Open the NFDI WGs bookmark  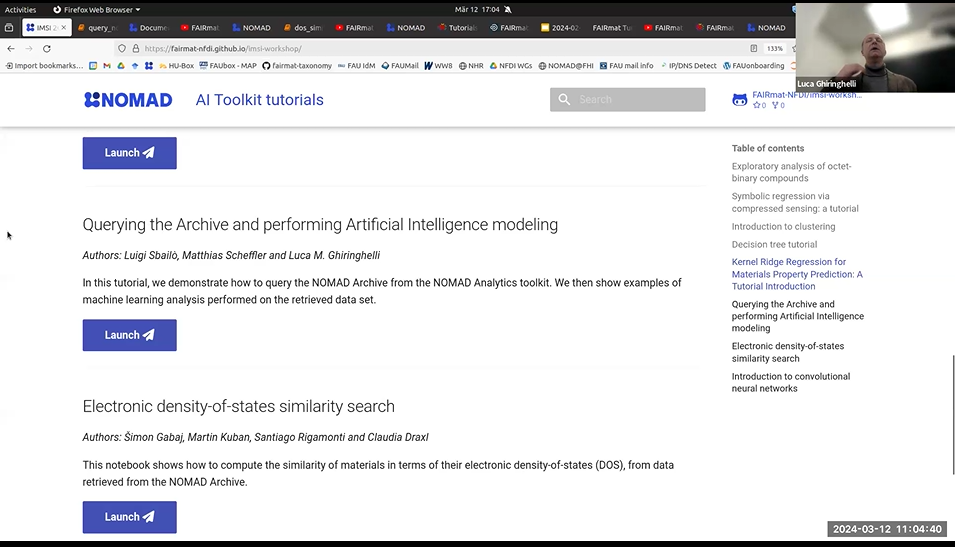tap(511, 66)
